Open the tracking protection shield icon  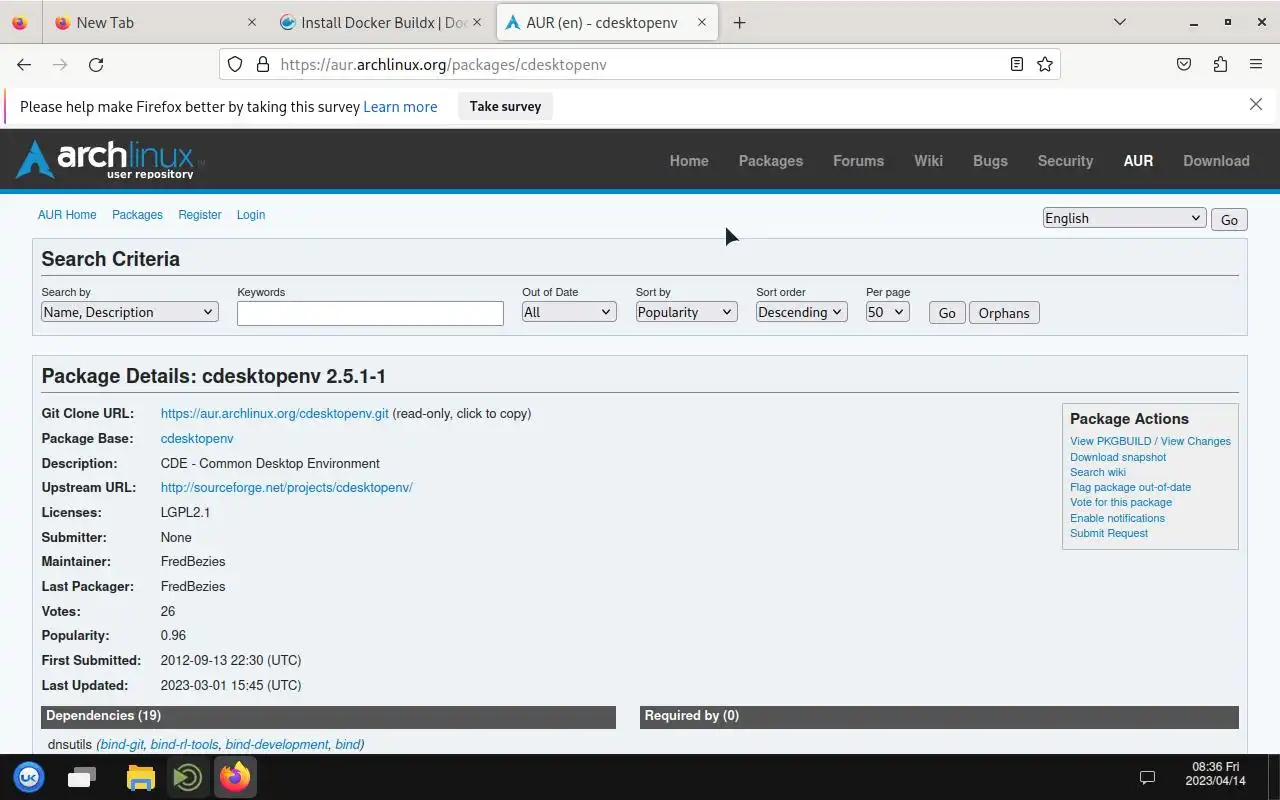(235, 64)
